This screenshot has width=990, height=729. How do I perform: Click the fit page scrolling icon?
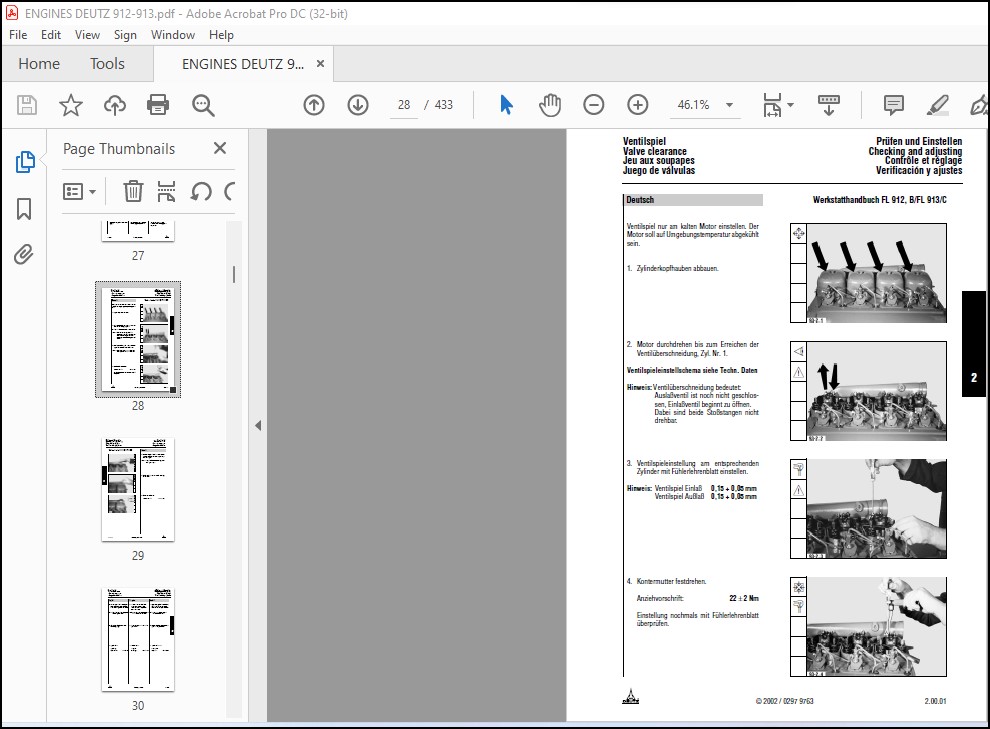772,105
